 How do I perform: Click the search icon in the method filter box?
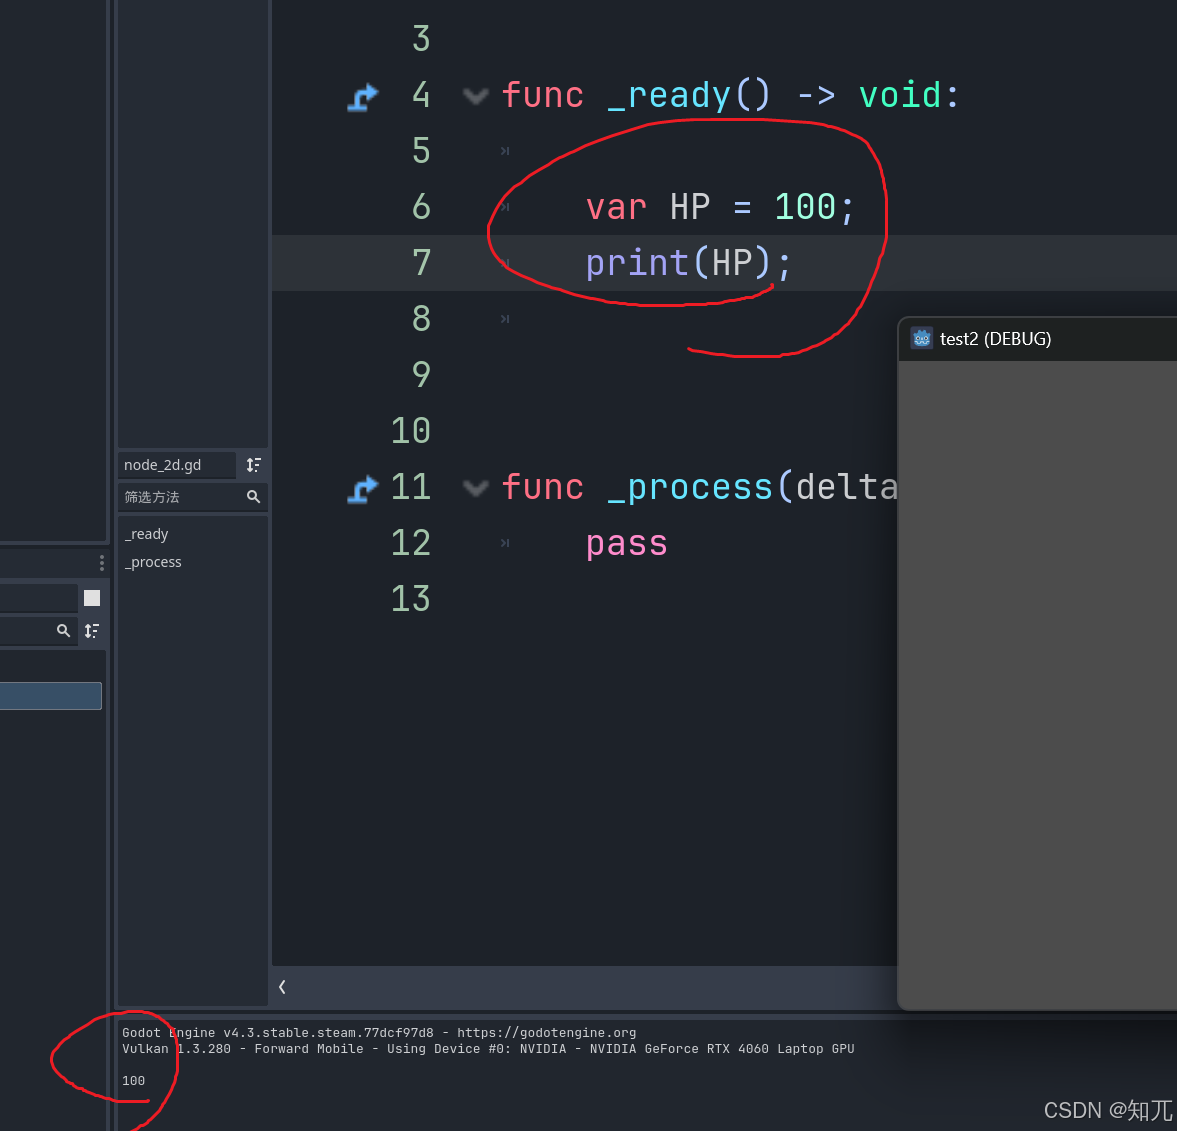pos(253,497)
